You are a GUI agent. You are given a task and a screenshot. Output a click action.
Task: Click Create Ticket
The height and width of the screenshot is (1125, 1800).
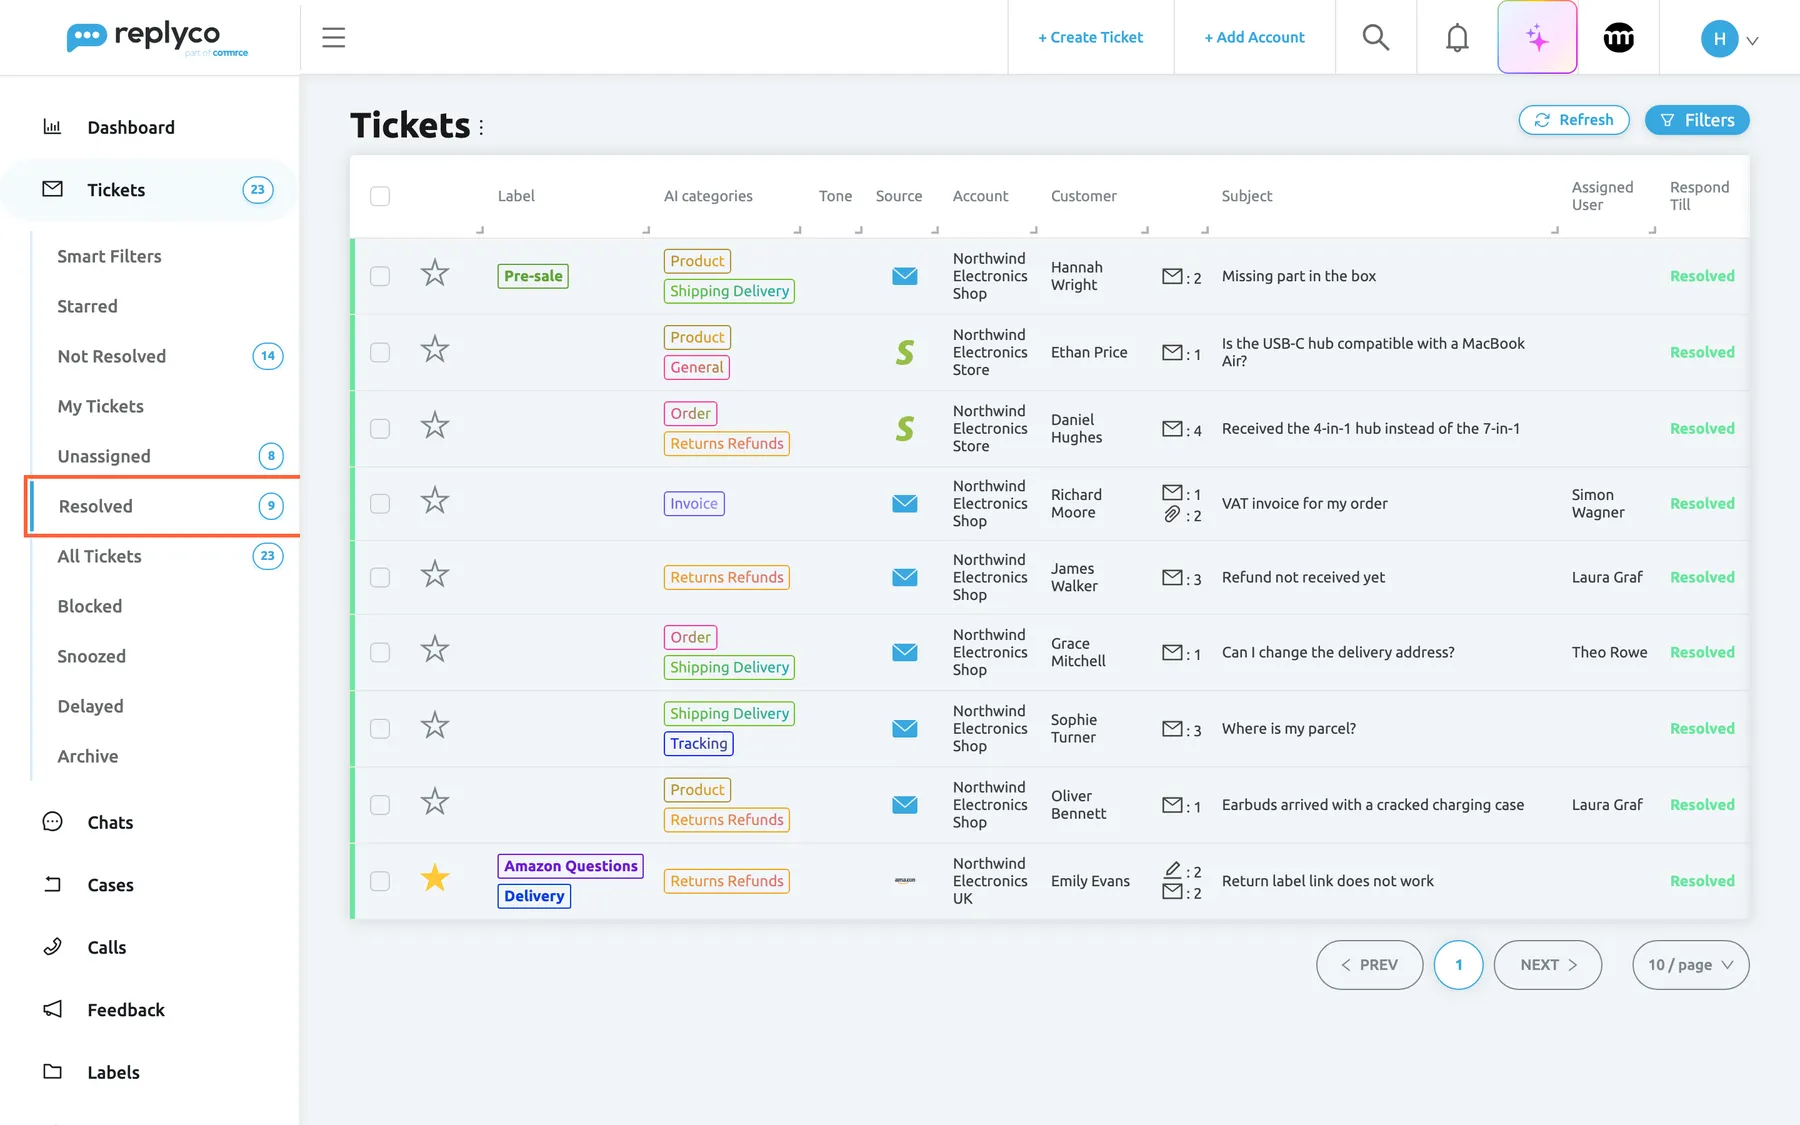[x=1090, y=38]
